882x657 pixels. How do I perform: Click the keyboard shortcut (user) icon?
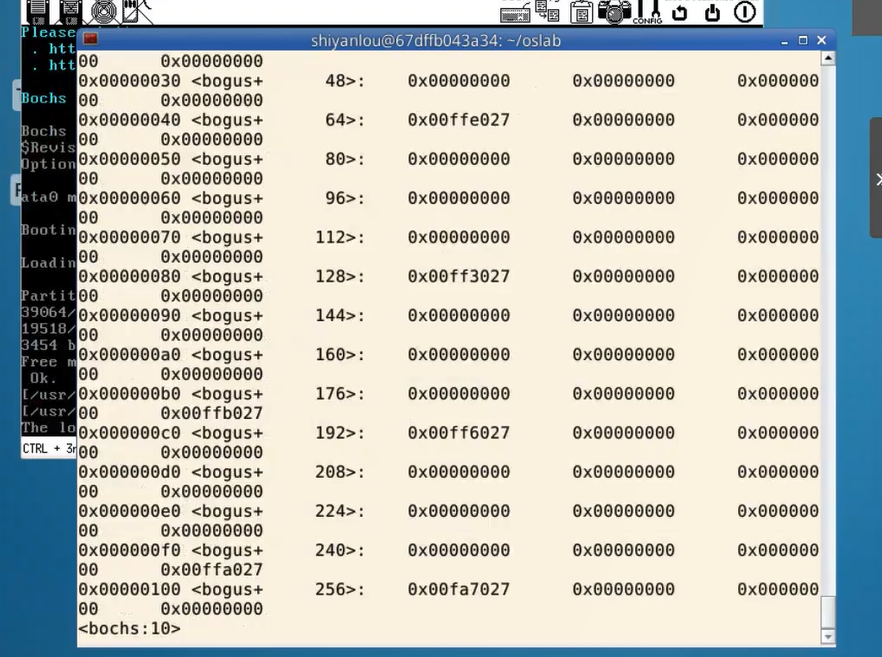click(515, 13)
